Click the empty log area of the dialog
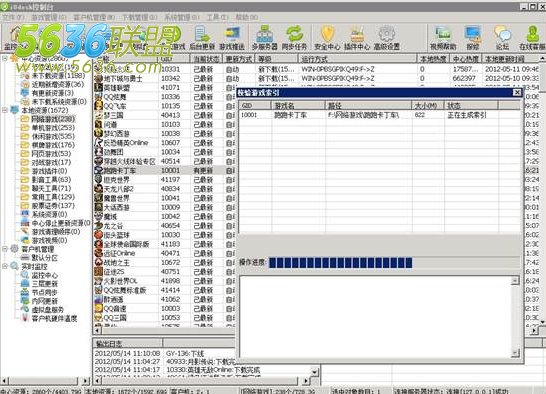The height and width of the screenshot is (394, 546). click(x=375, y=317)
